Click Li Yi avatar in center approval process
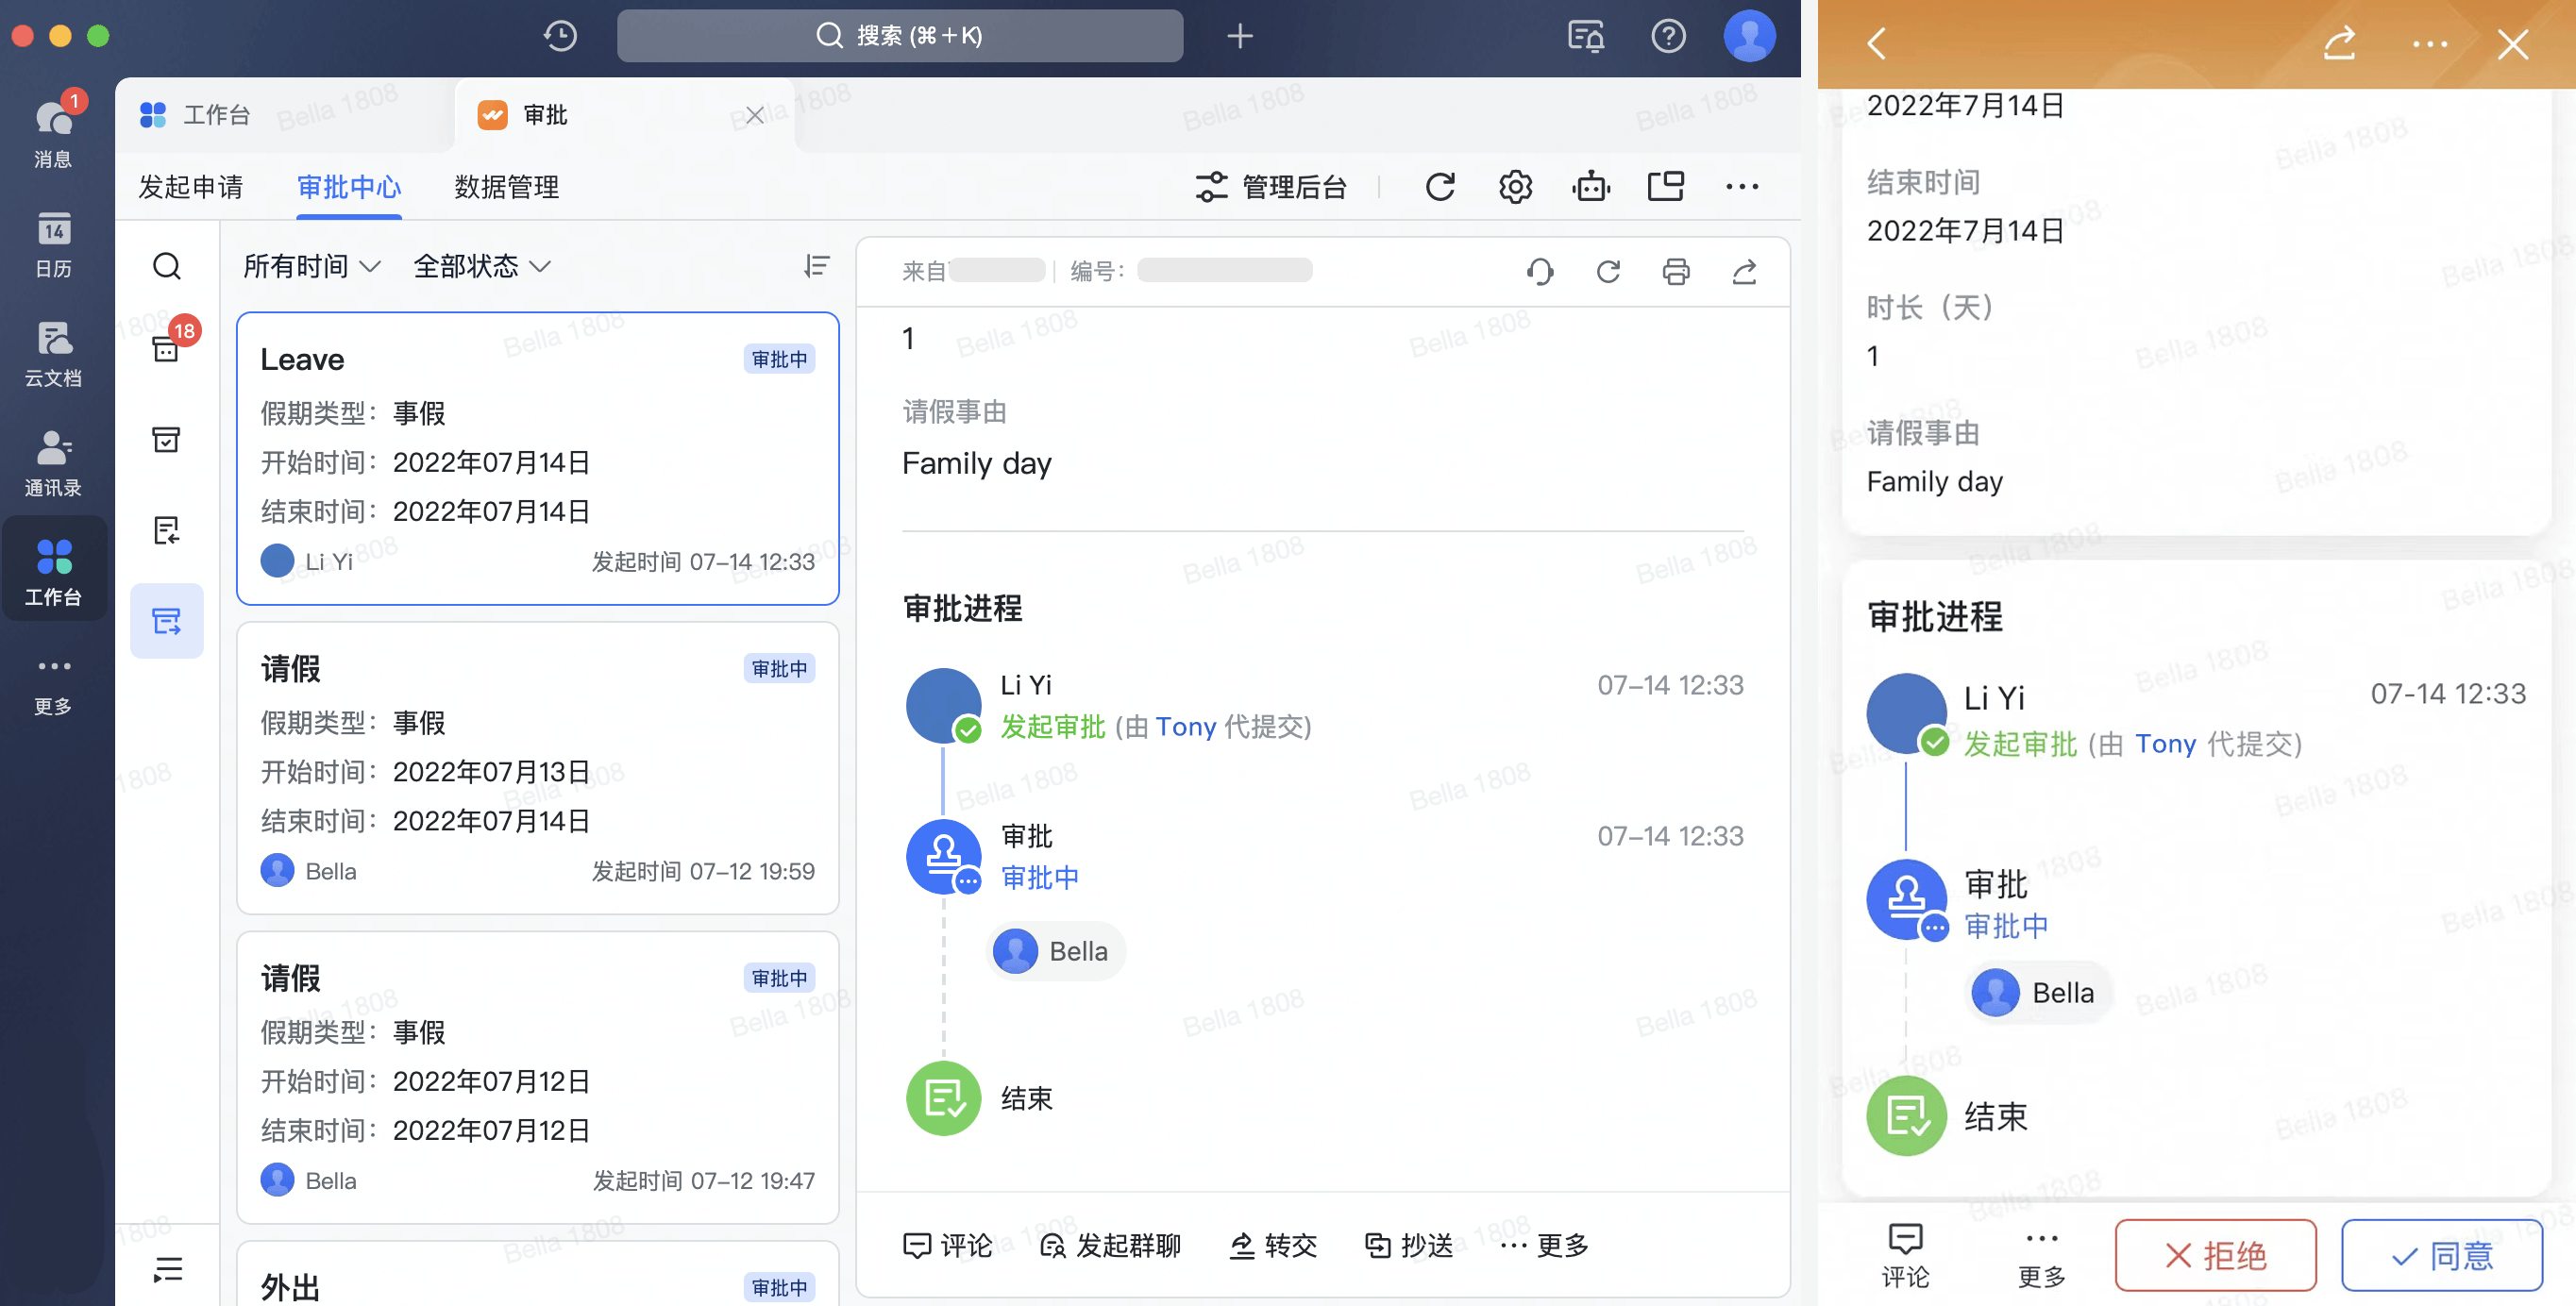This screenshot has width=2576, height=1306. click(x=942, y=706)
